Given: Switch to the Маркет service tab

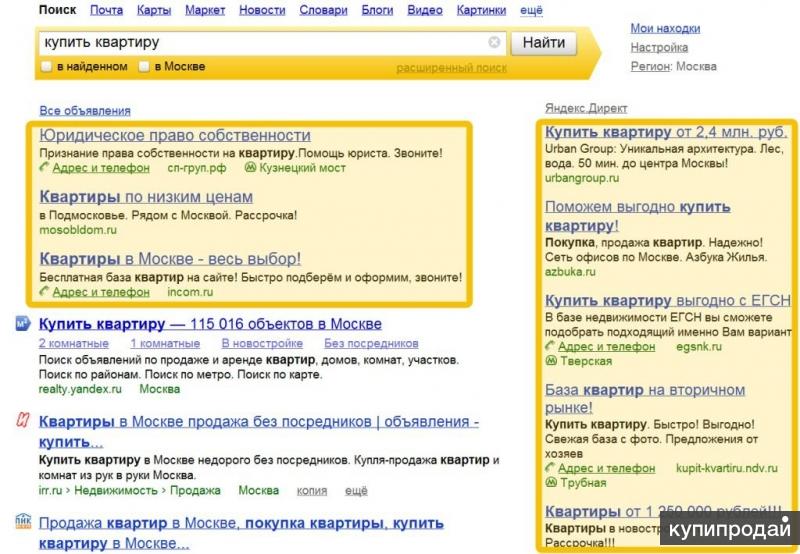Looking at the screenshot, I should 205,10.
